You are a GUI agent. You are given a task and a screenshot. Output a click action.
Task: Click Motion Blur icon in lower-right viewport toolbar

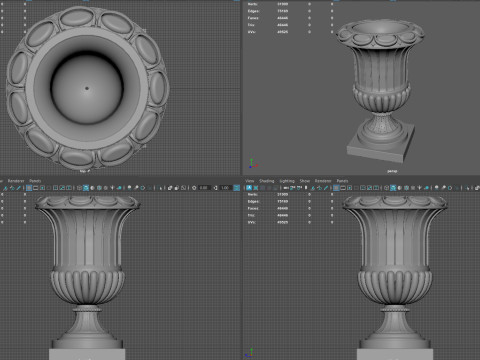click(x=443, y=188)
